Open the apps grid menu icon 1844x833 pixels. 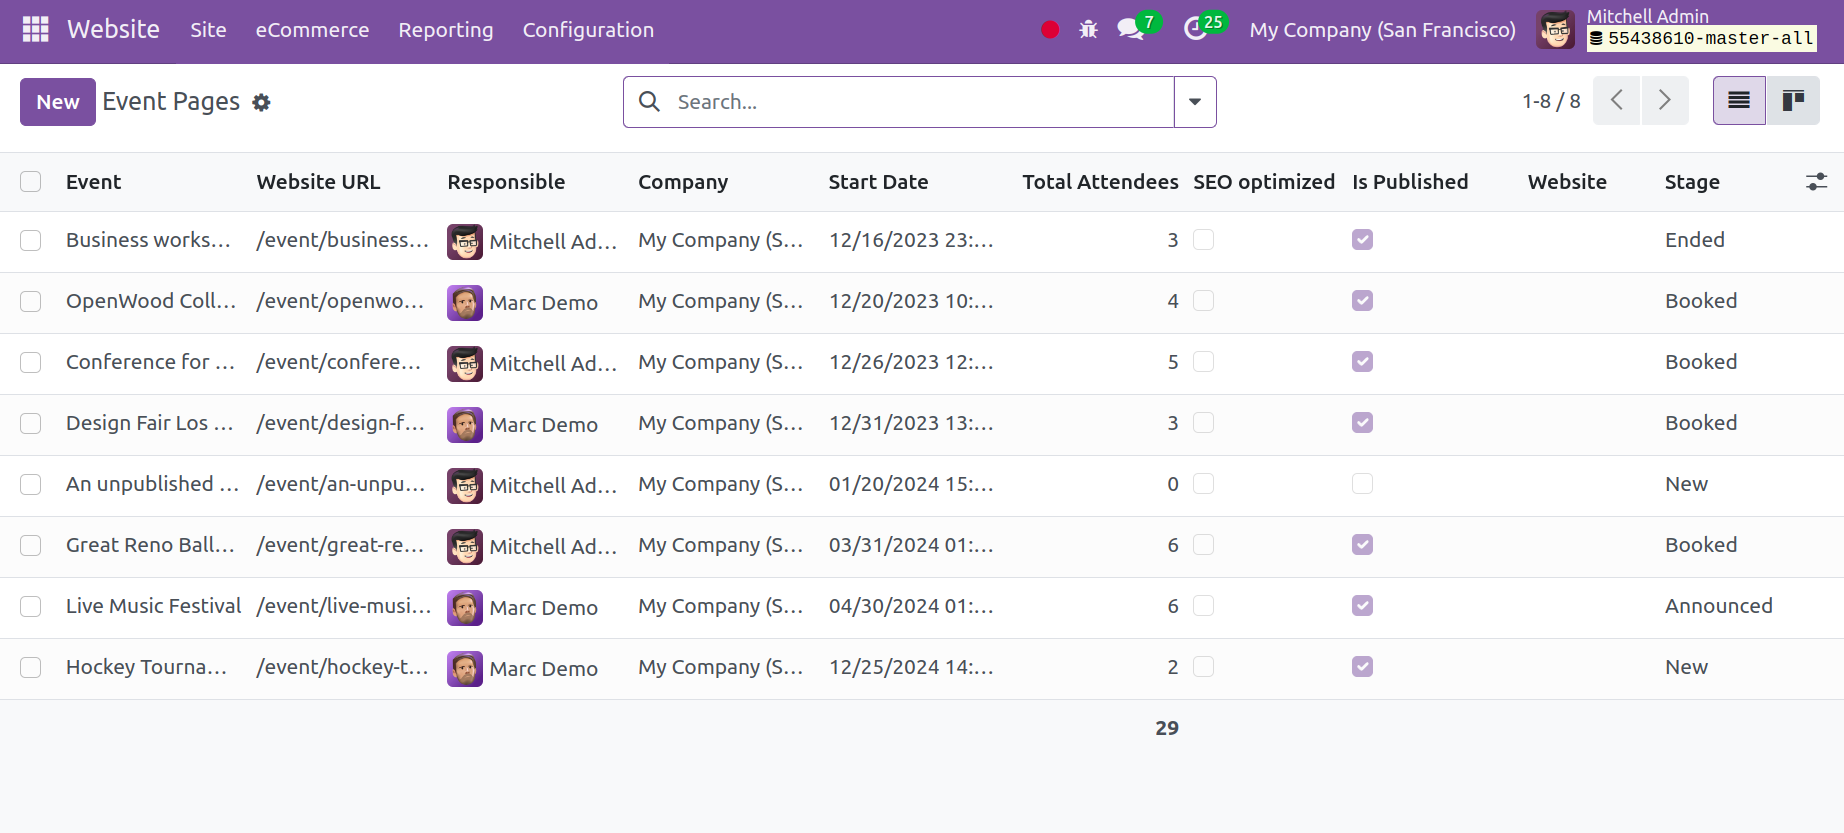click(x=35, y=30)
